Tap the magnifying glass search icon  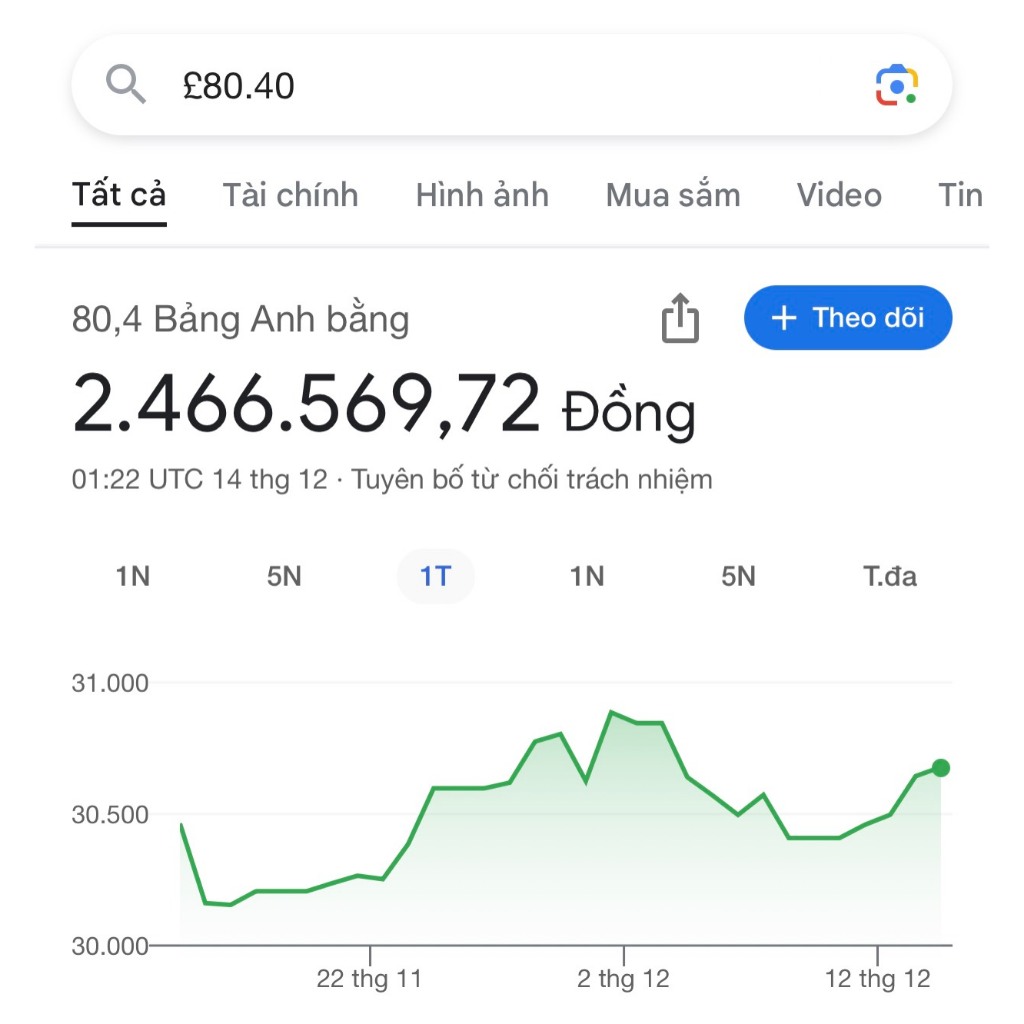point(125,84)
